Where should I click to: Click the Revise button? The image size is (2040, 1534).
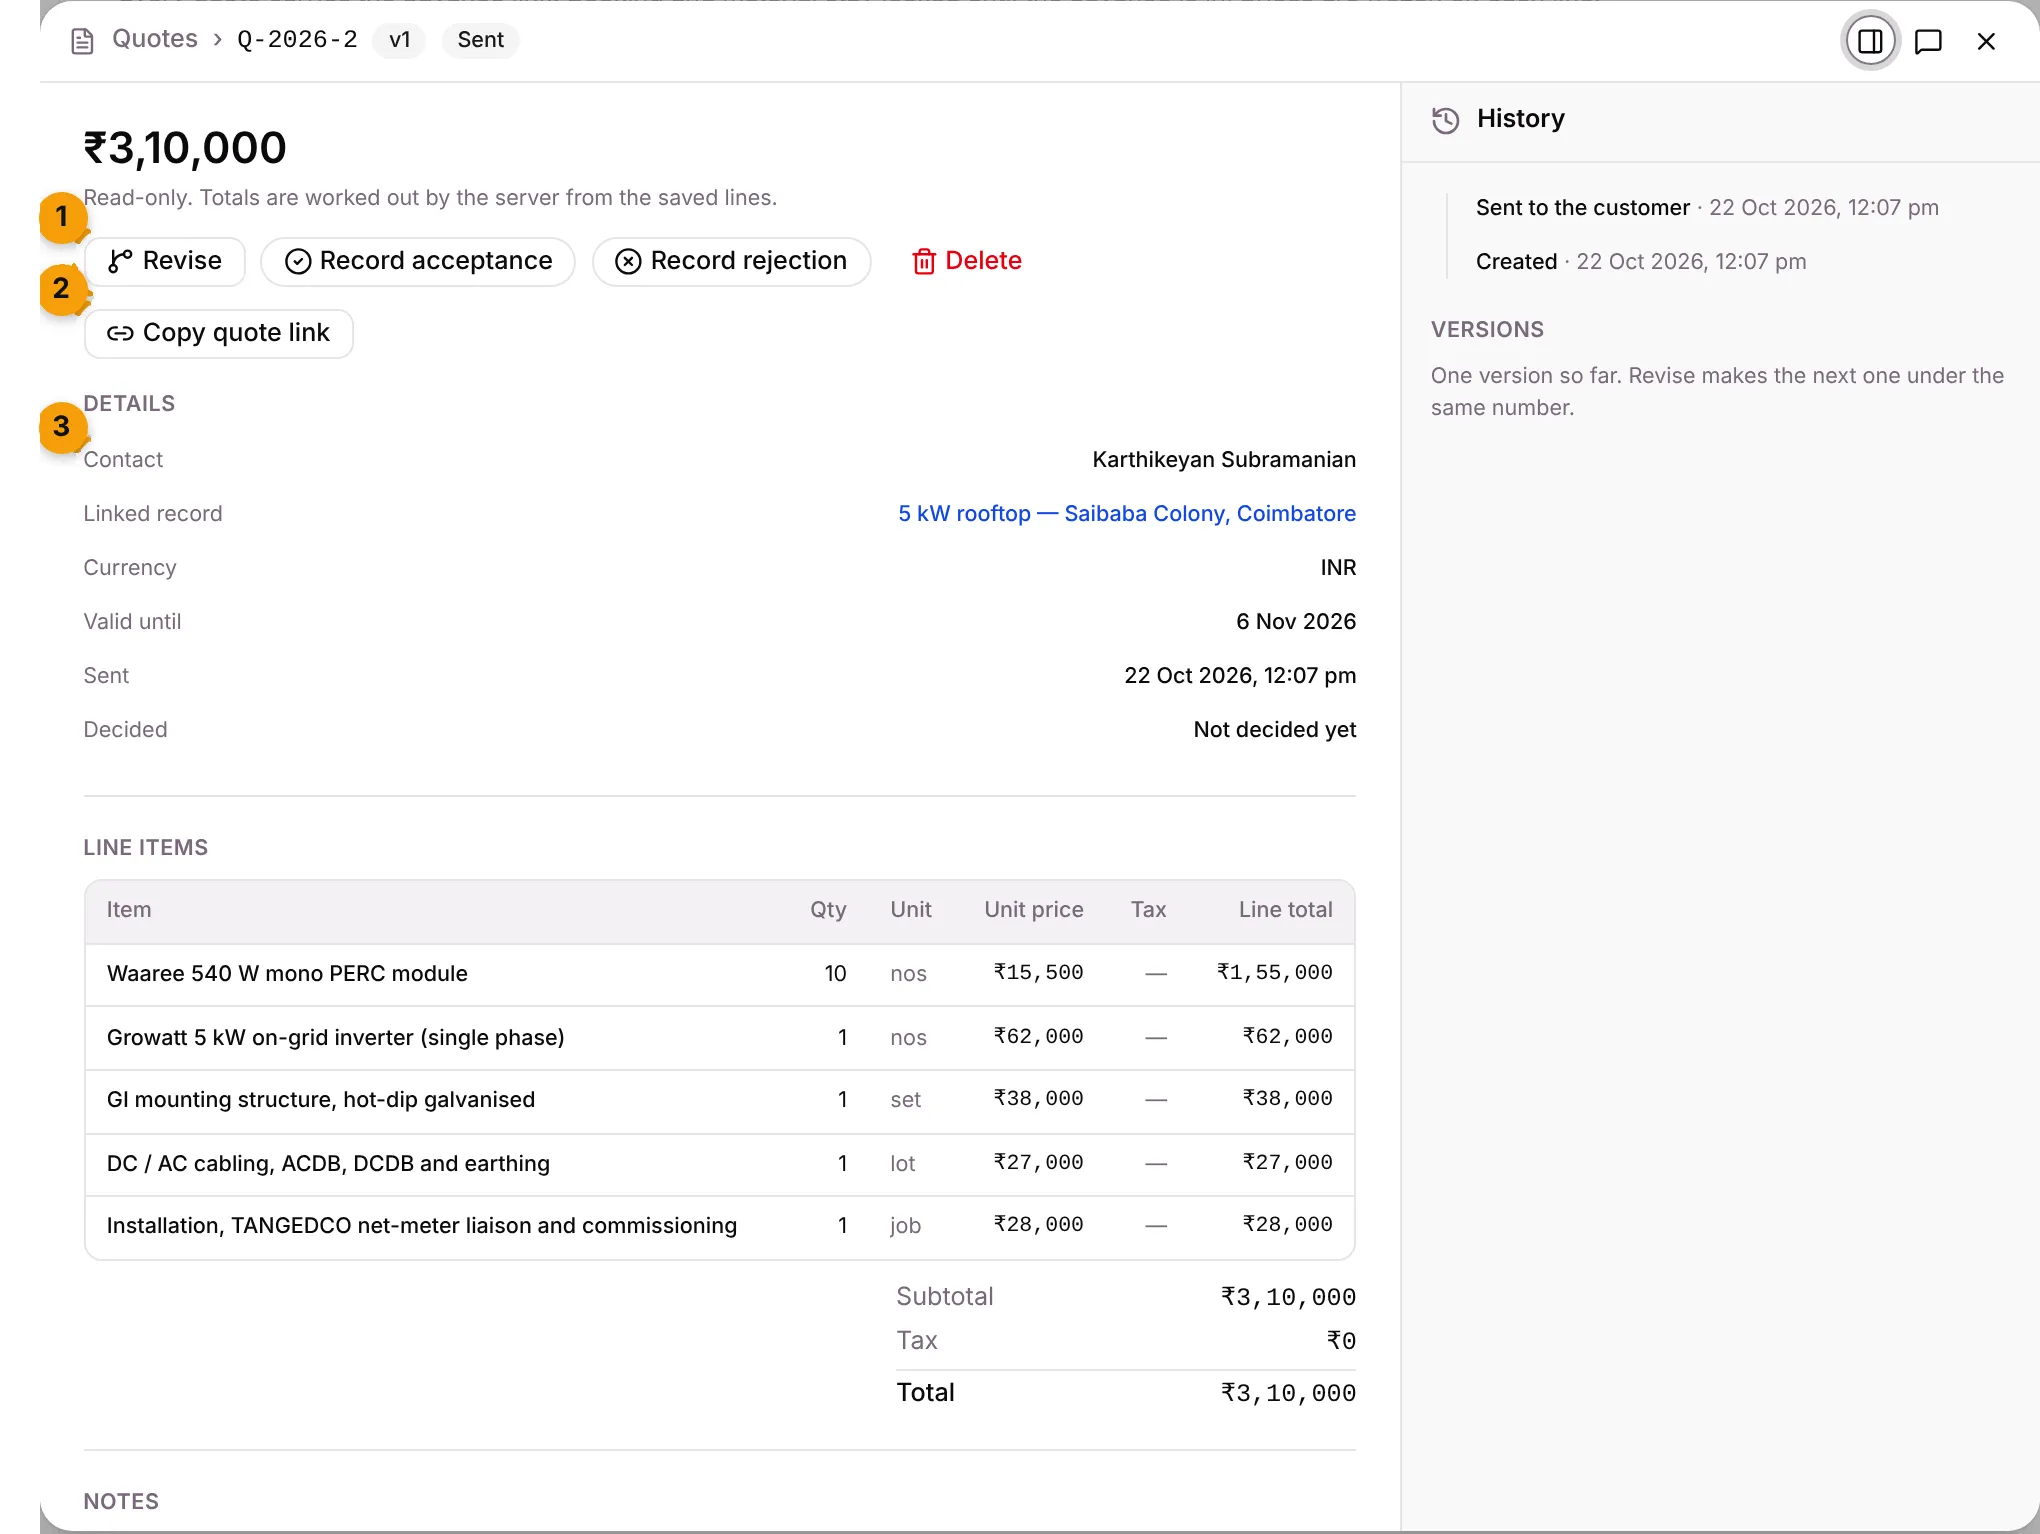(165, 261)
